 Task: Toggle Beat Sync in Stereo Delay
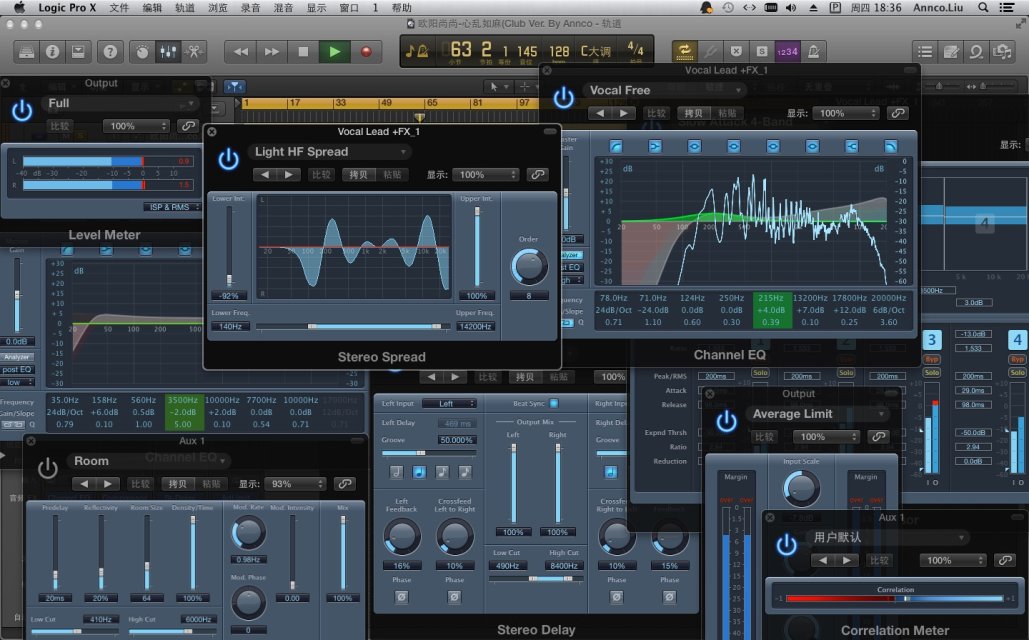(x=553, y=403)
